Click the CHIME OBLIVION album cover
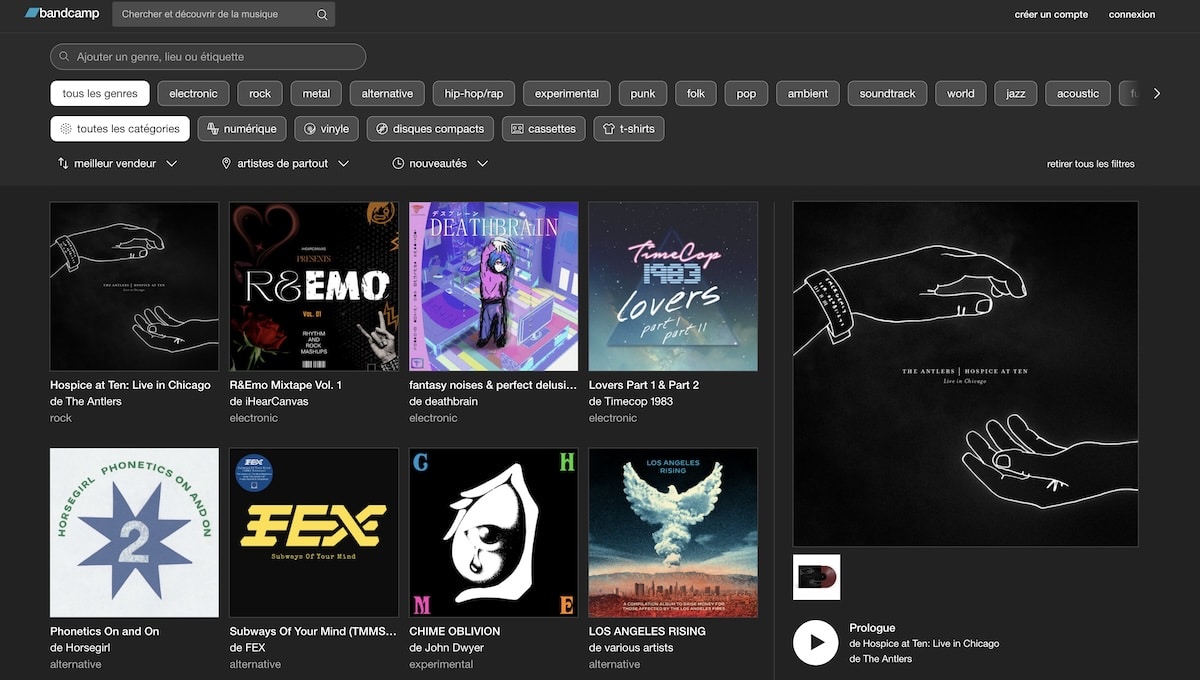The image size is (1200, 680). (494, 533)
